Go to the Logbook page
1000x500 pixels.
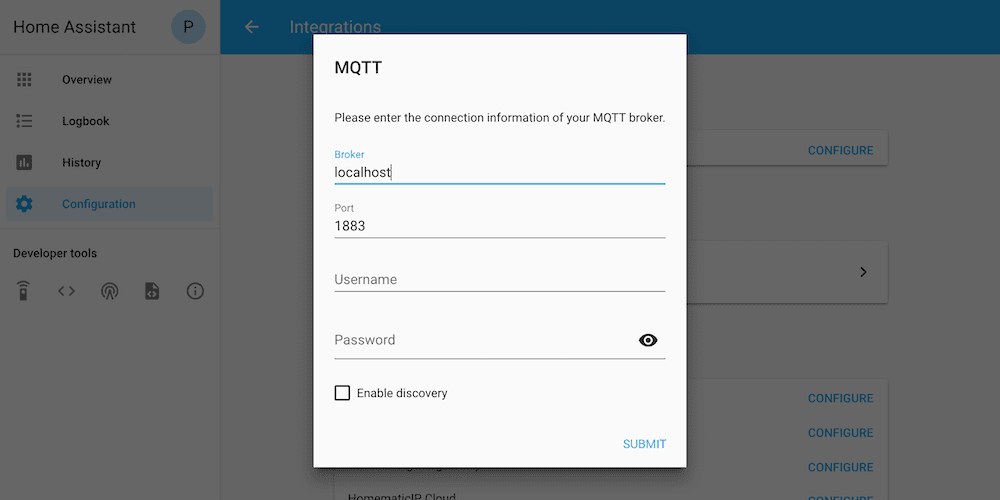click(x=86, y=121)
